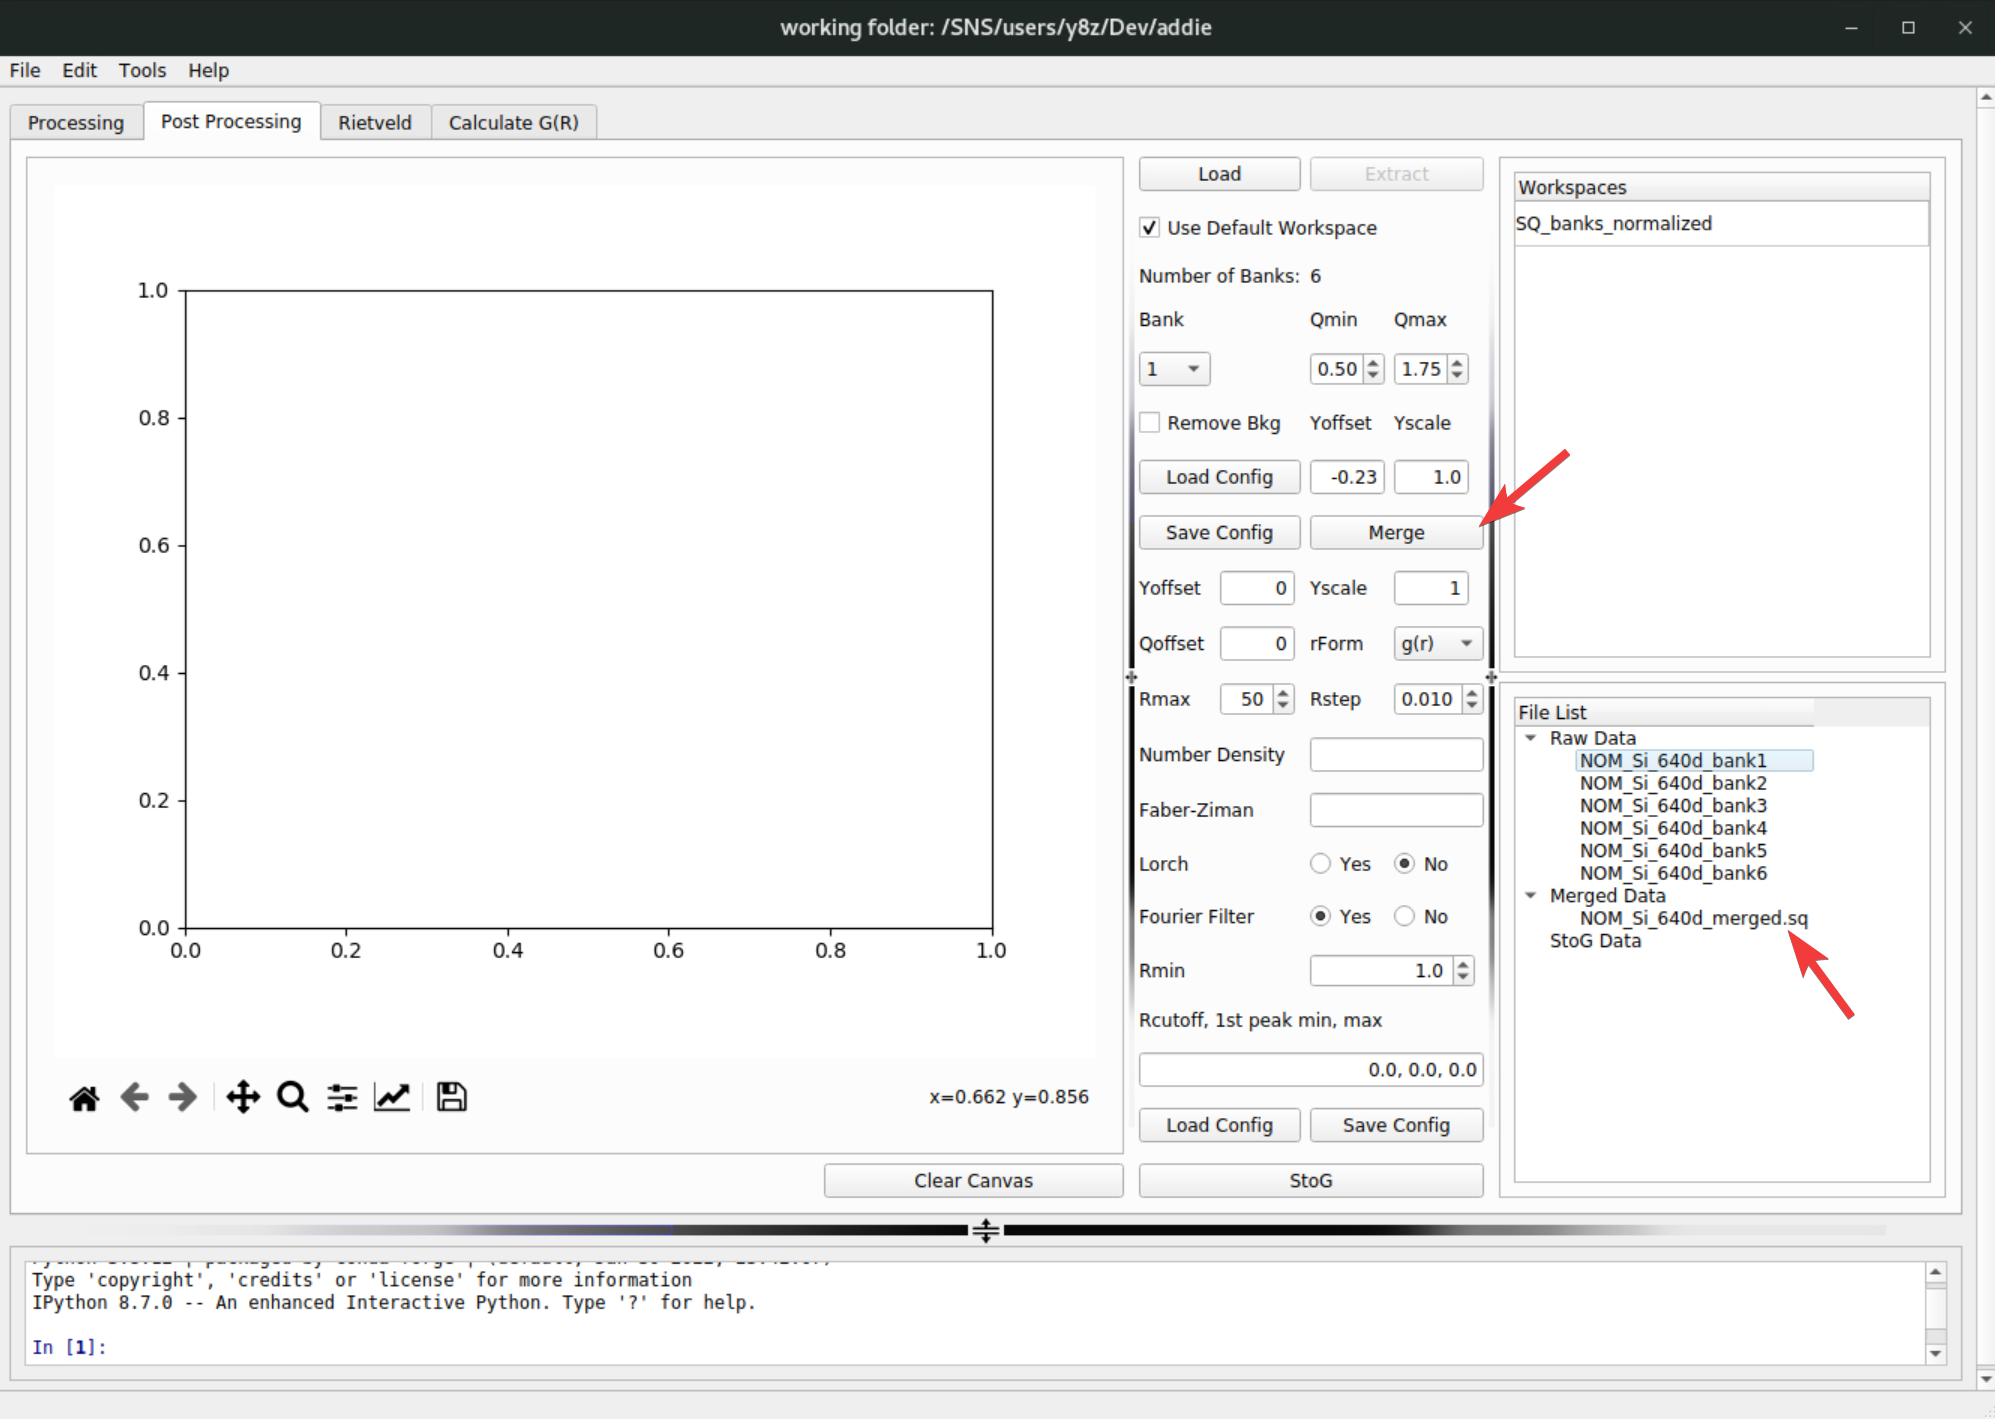Open the Edit axis curve parameters icon
The image size is (1995, 1419).
(392, 1098)
